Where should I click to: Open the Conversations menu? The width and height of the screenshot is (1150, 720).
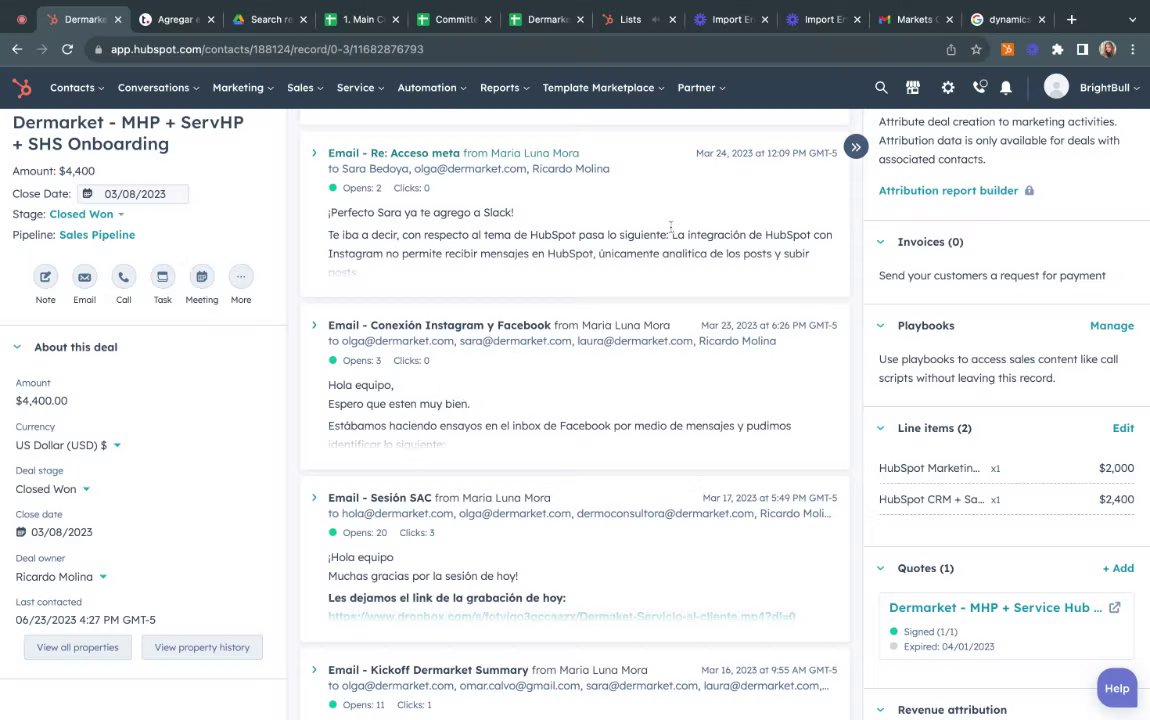tap(158, 88)
